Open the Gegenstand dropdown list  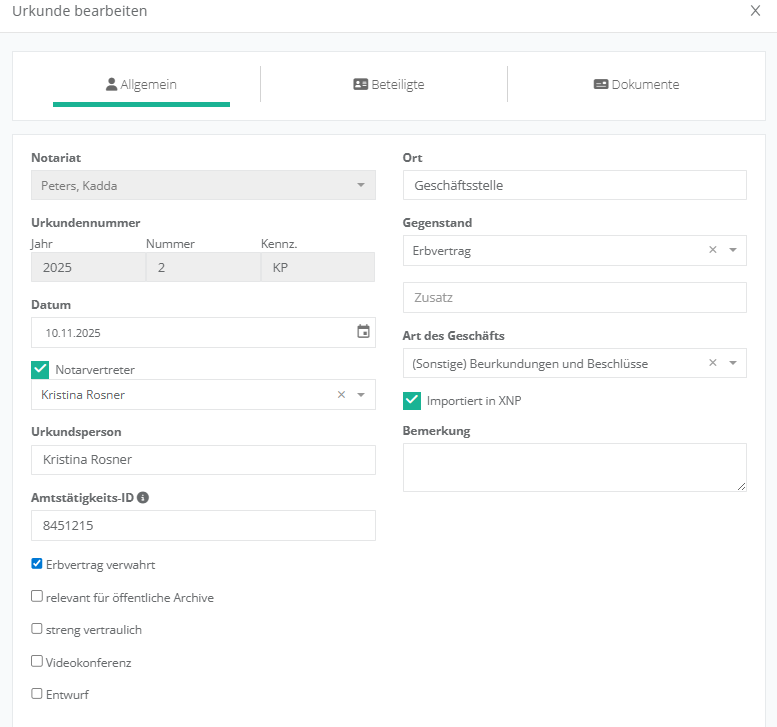733,251
